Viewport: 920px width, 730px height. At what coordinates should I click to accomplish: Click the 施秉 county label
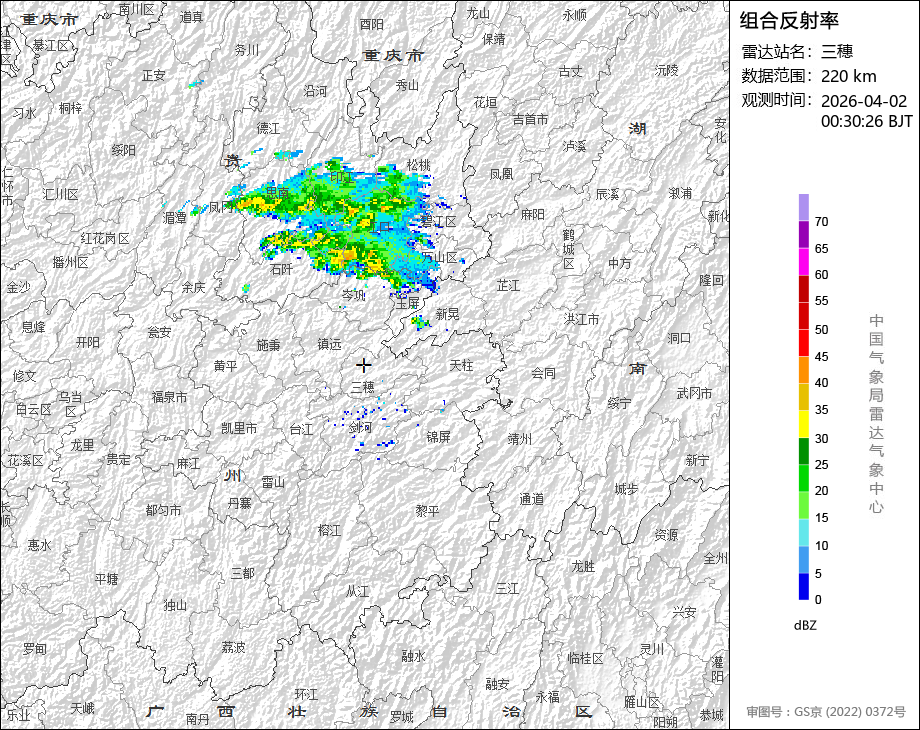[x=268, y=346]
